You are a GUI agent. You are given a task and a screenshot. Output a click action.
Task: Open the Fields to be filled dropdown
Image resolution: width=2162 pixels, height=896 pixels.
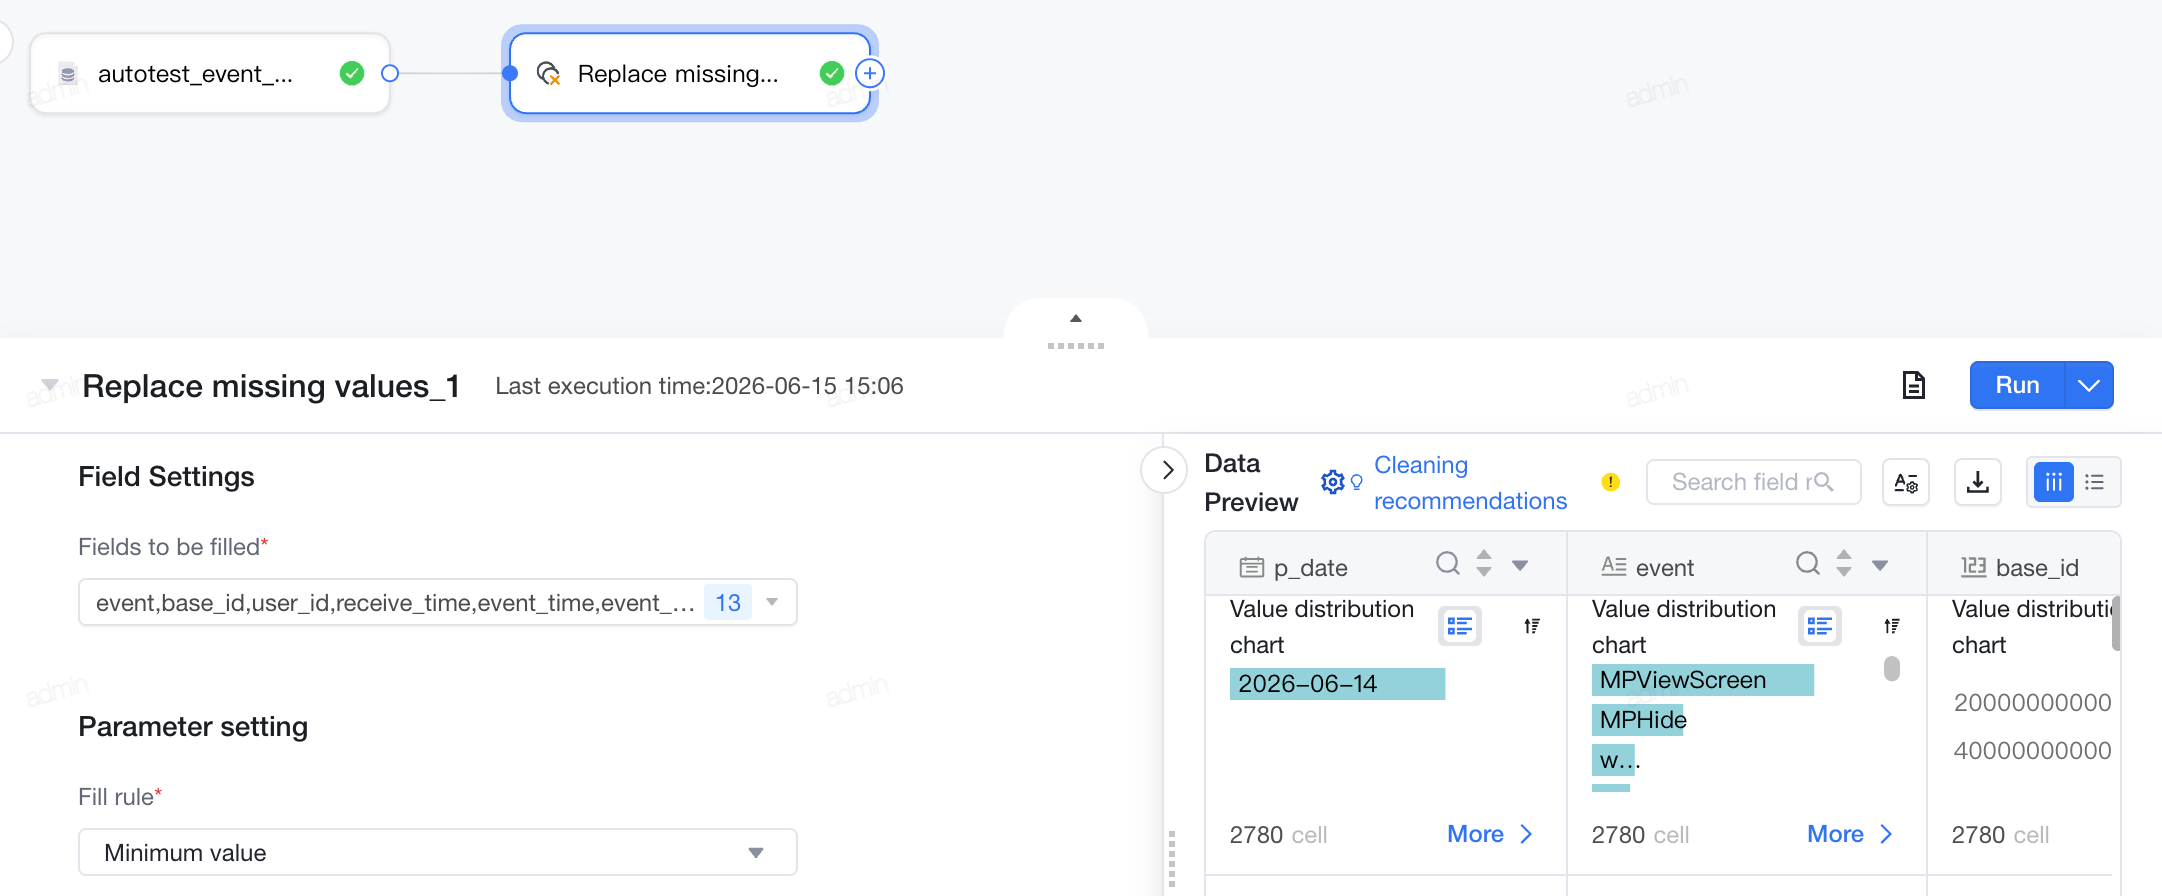tap(438, 602)
